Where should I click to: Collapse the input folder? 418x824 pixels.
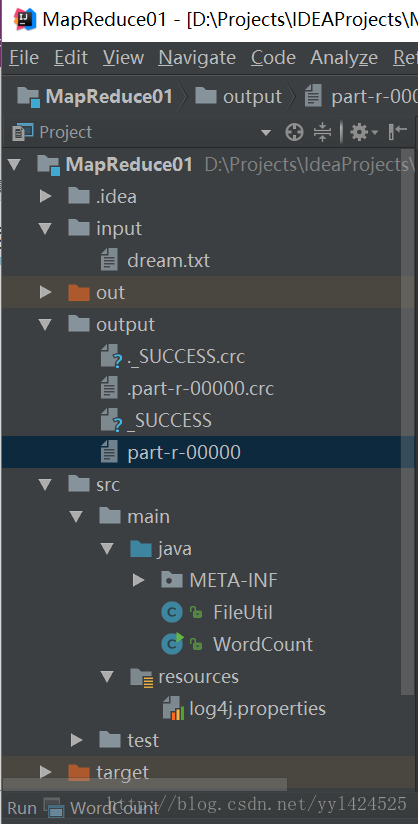coord(46,229)
